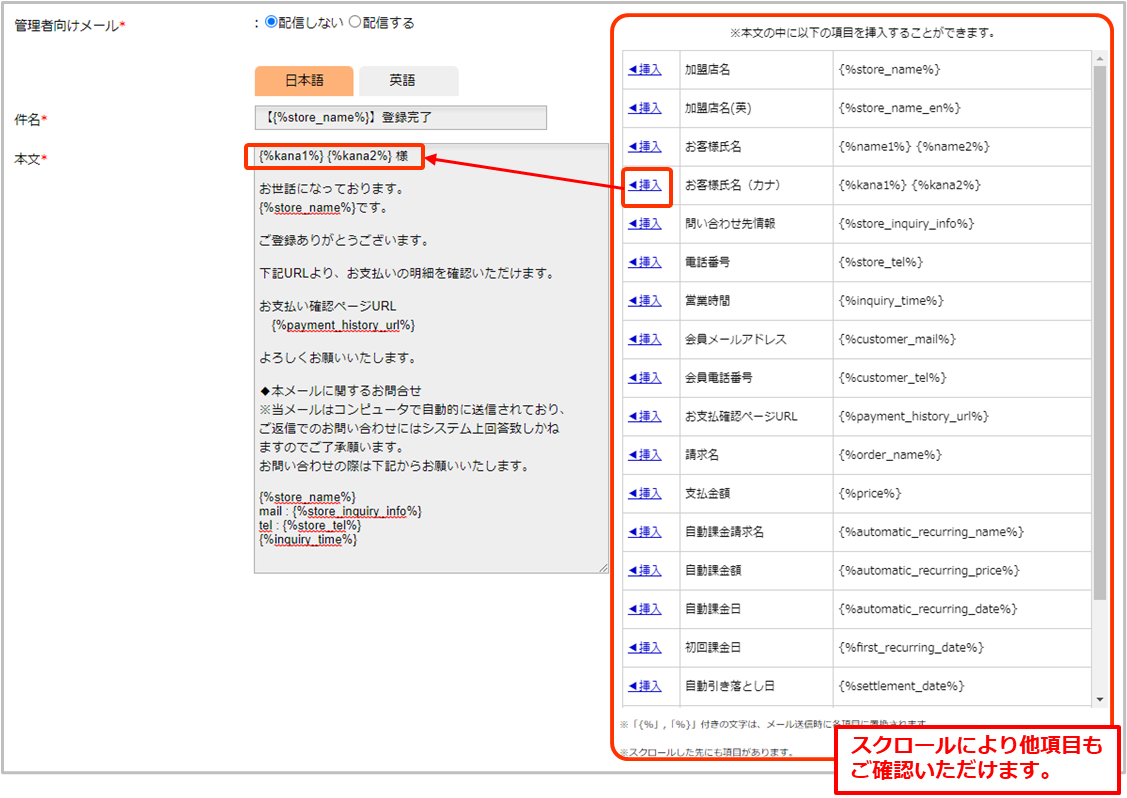Select the 配信しない radio button
Viewport: 1127px width, 798px height.
point(271,23)
